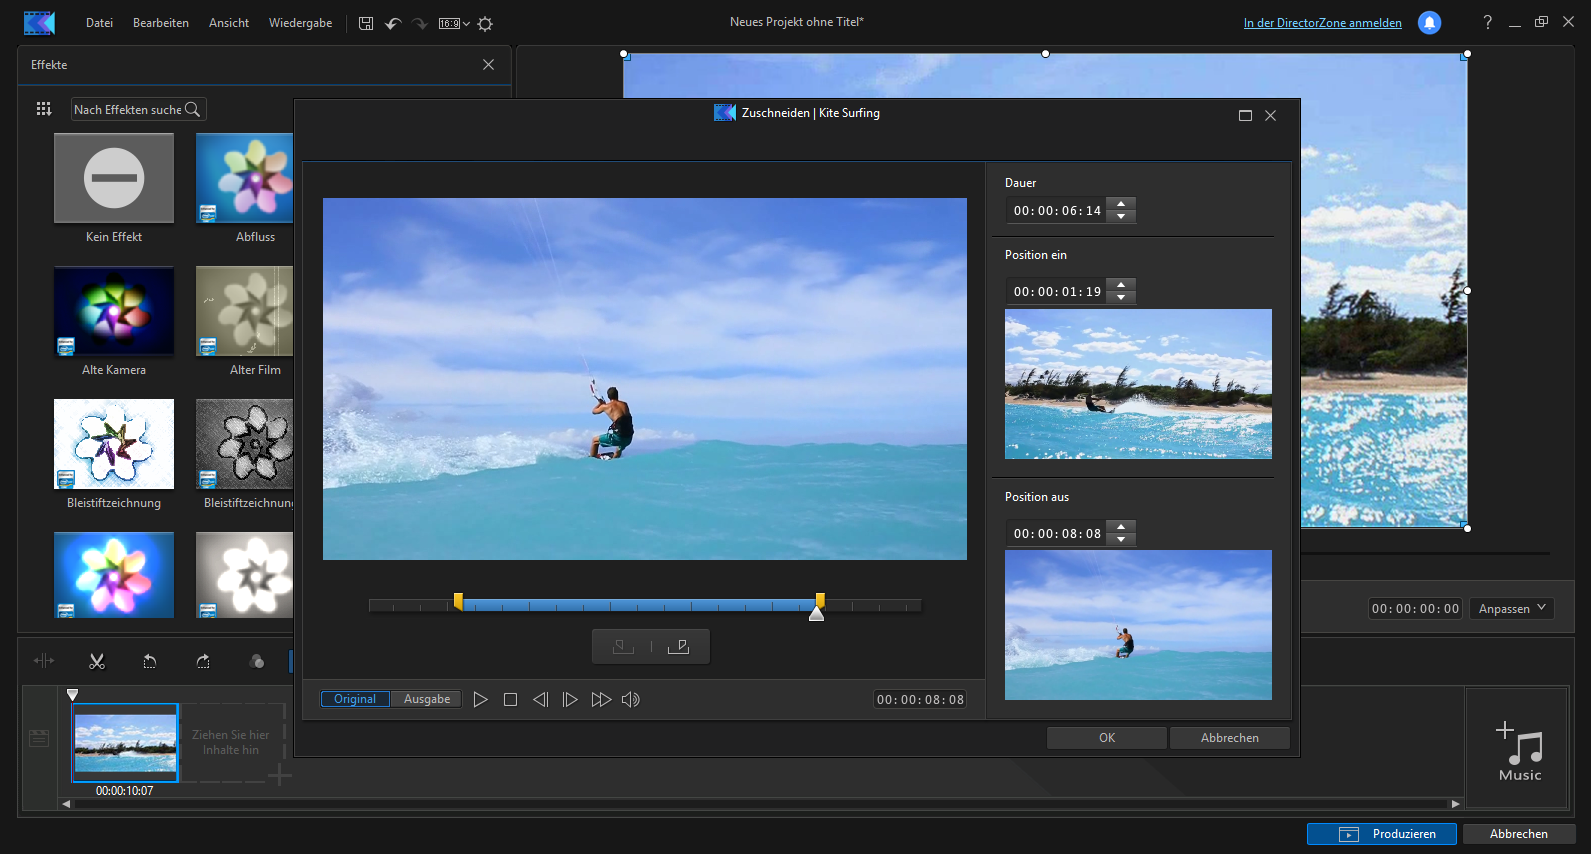The image size is (1591, 854).
Task: Confirm the trim with OK
Action: [x=1106, y=738]
